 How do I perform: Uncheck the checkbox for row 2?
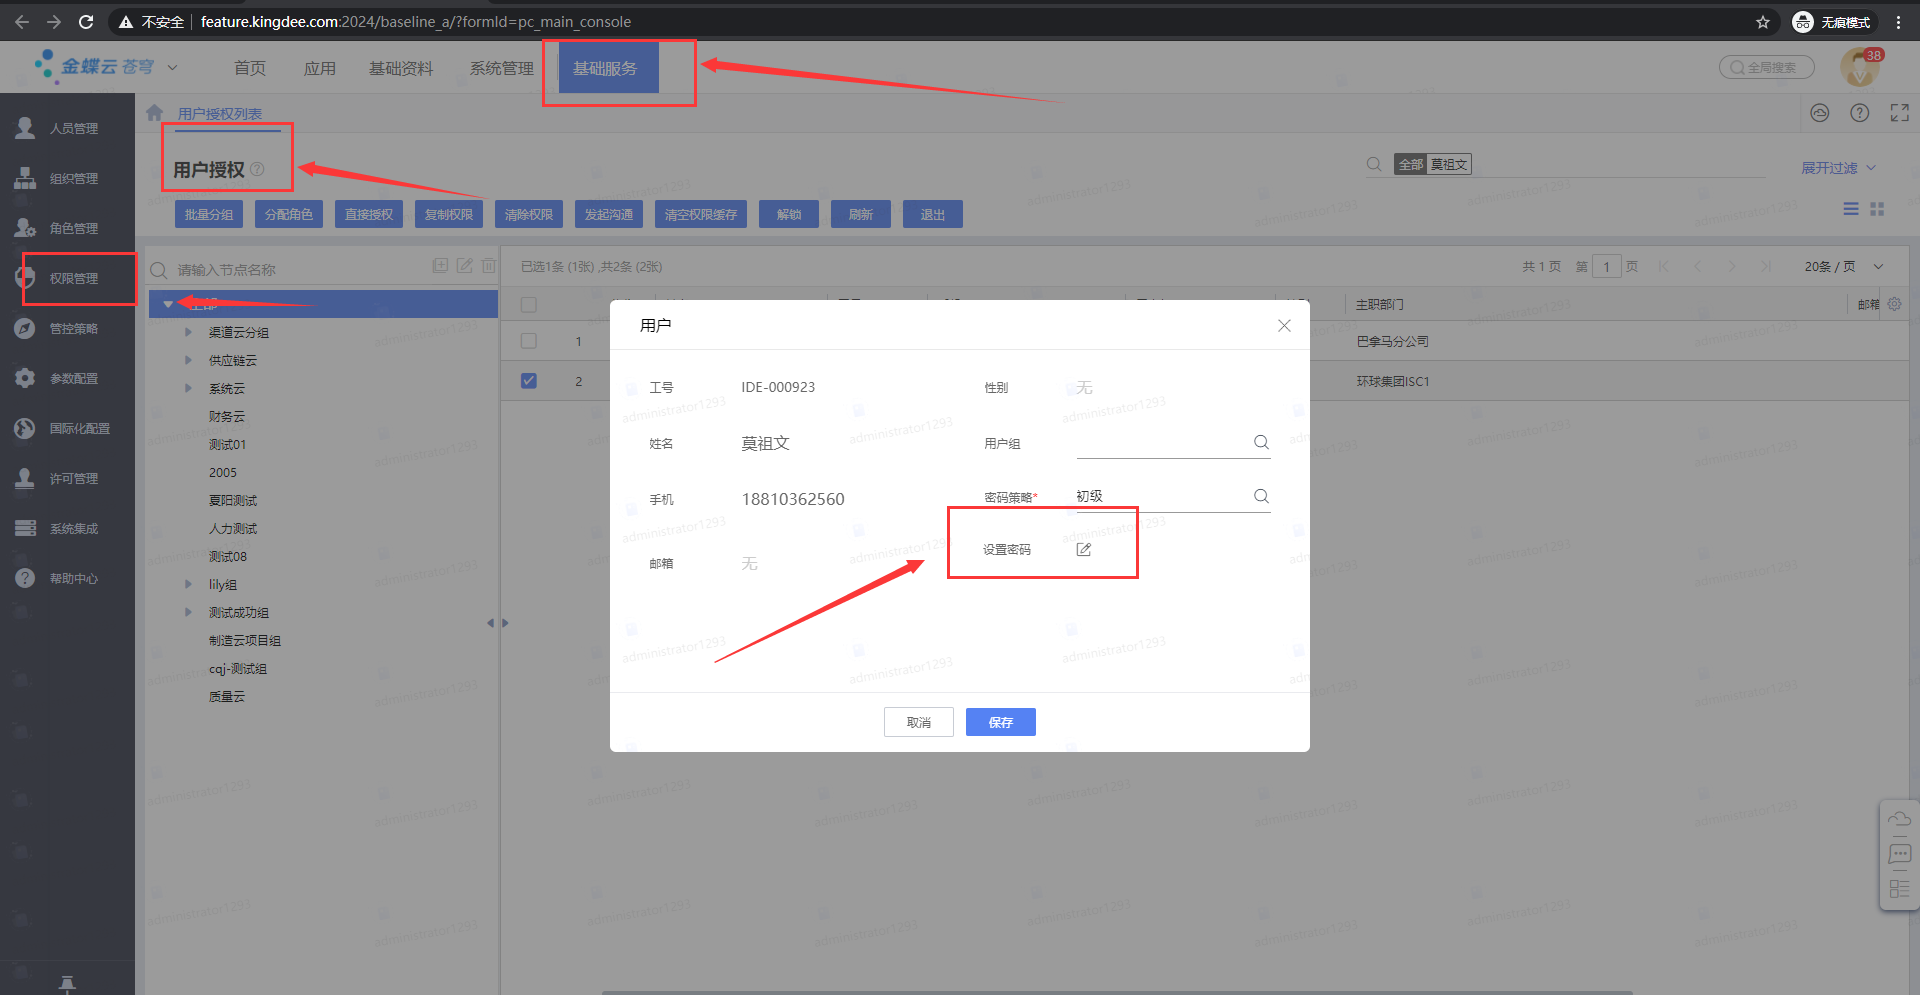pyautogui.click(x=529, y=381)
